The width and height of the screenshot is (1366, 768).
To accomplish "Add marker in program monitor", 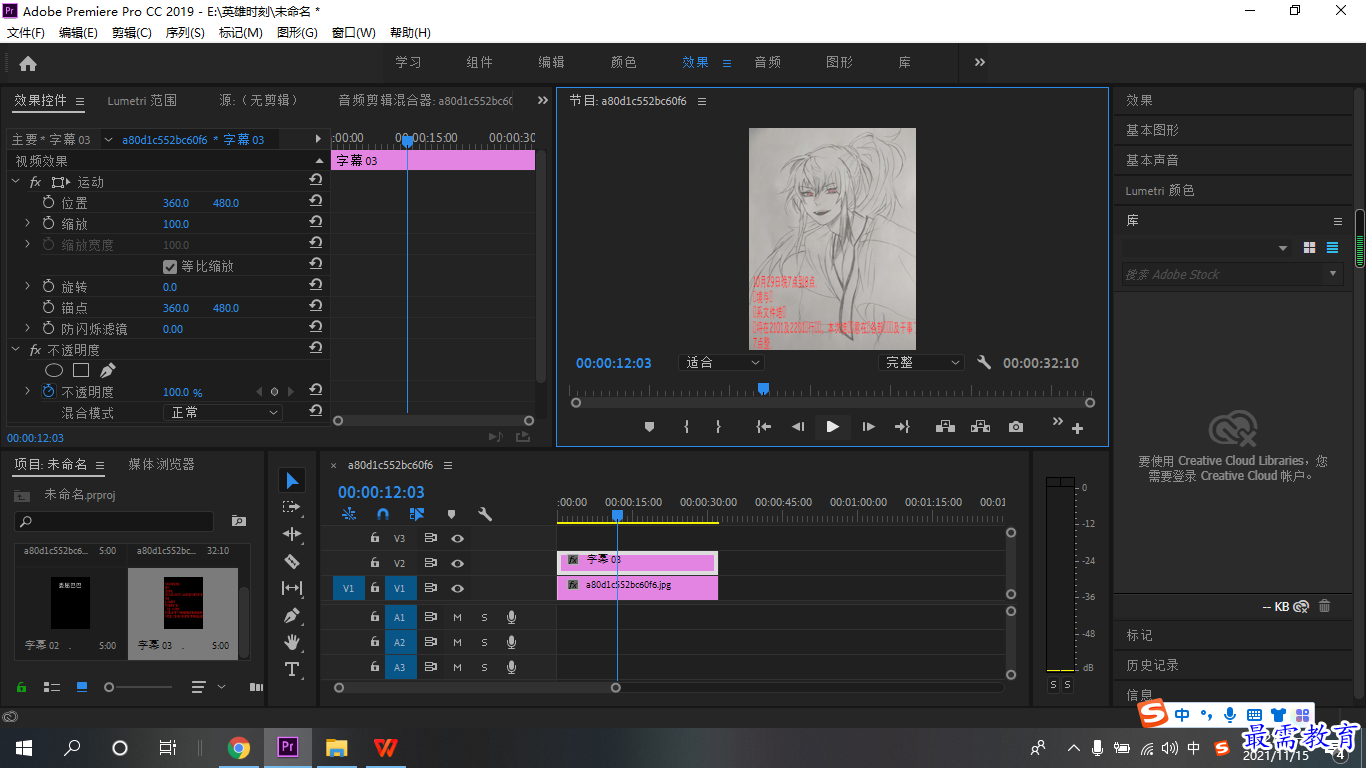I will pos(649,427).
